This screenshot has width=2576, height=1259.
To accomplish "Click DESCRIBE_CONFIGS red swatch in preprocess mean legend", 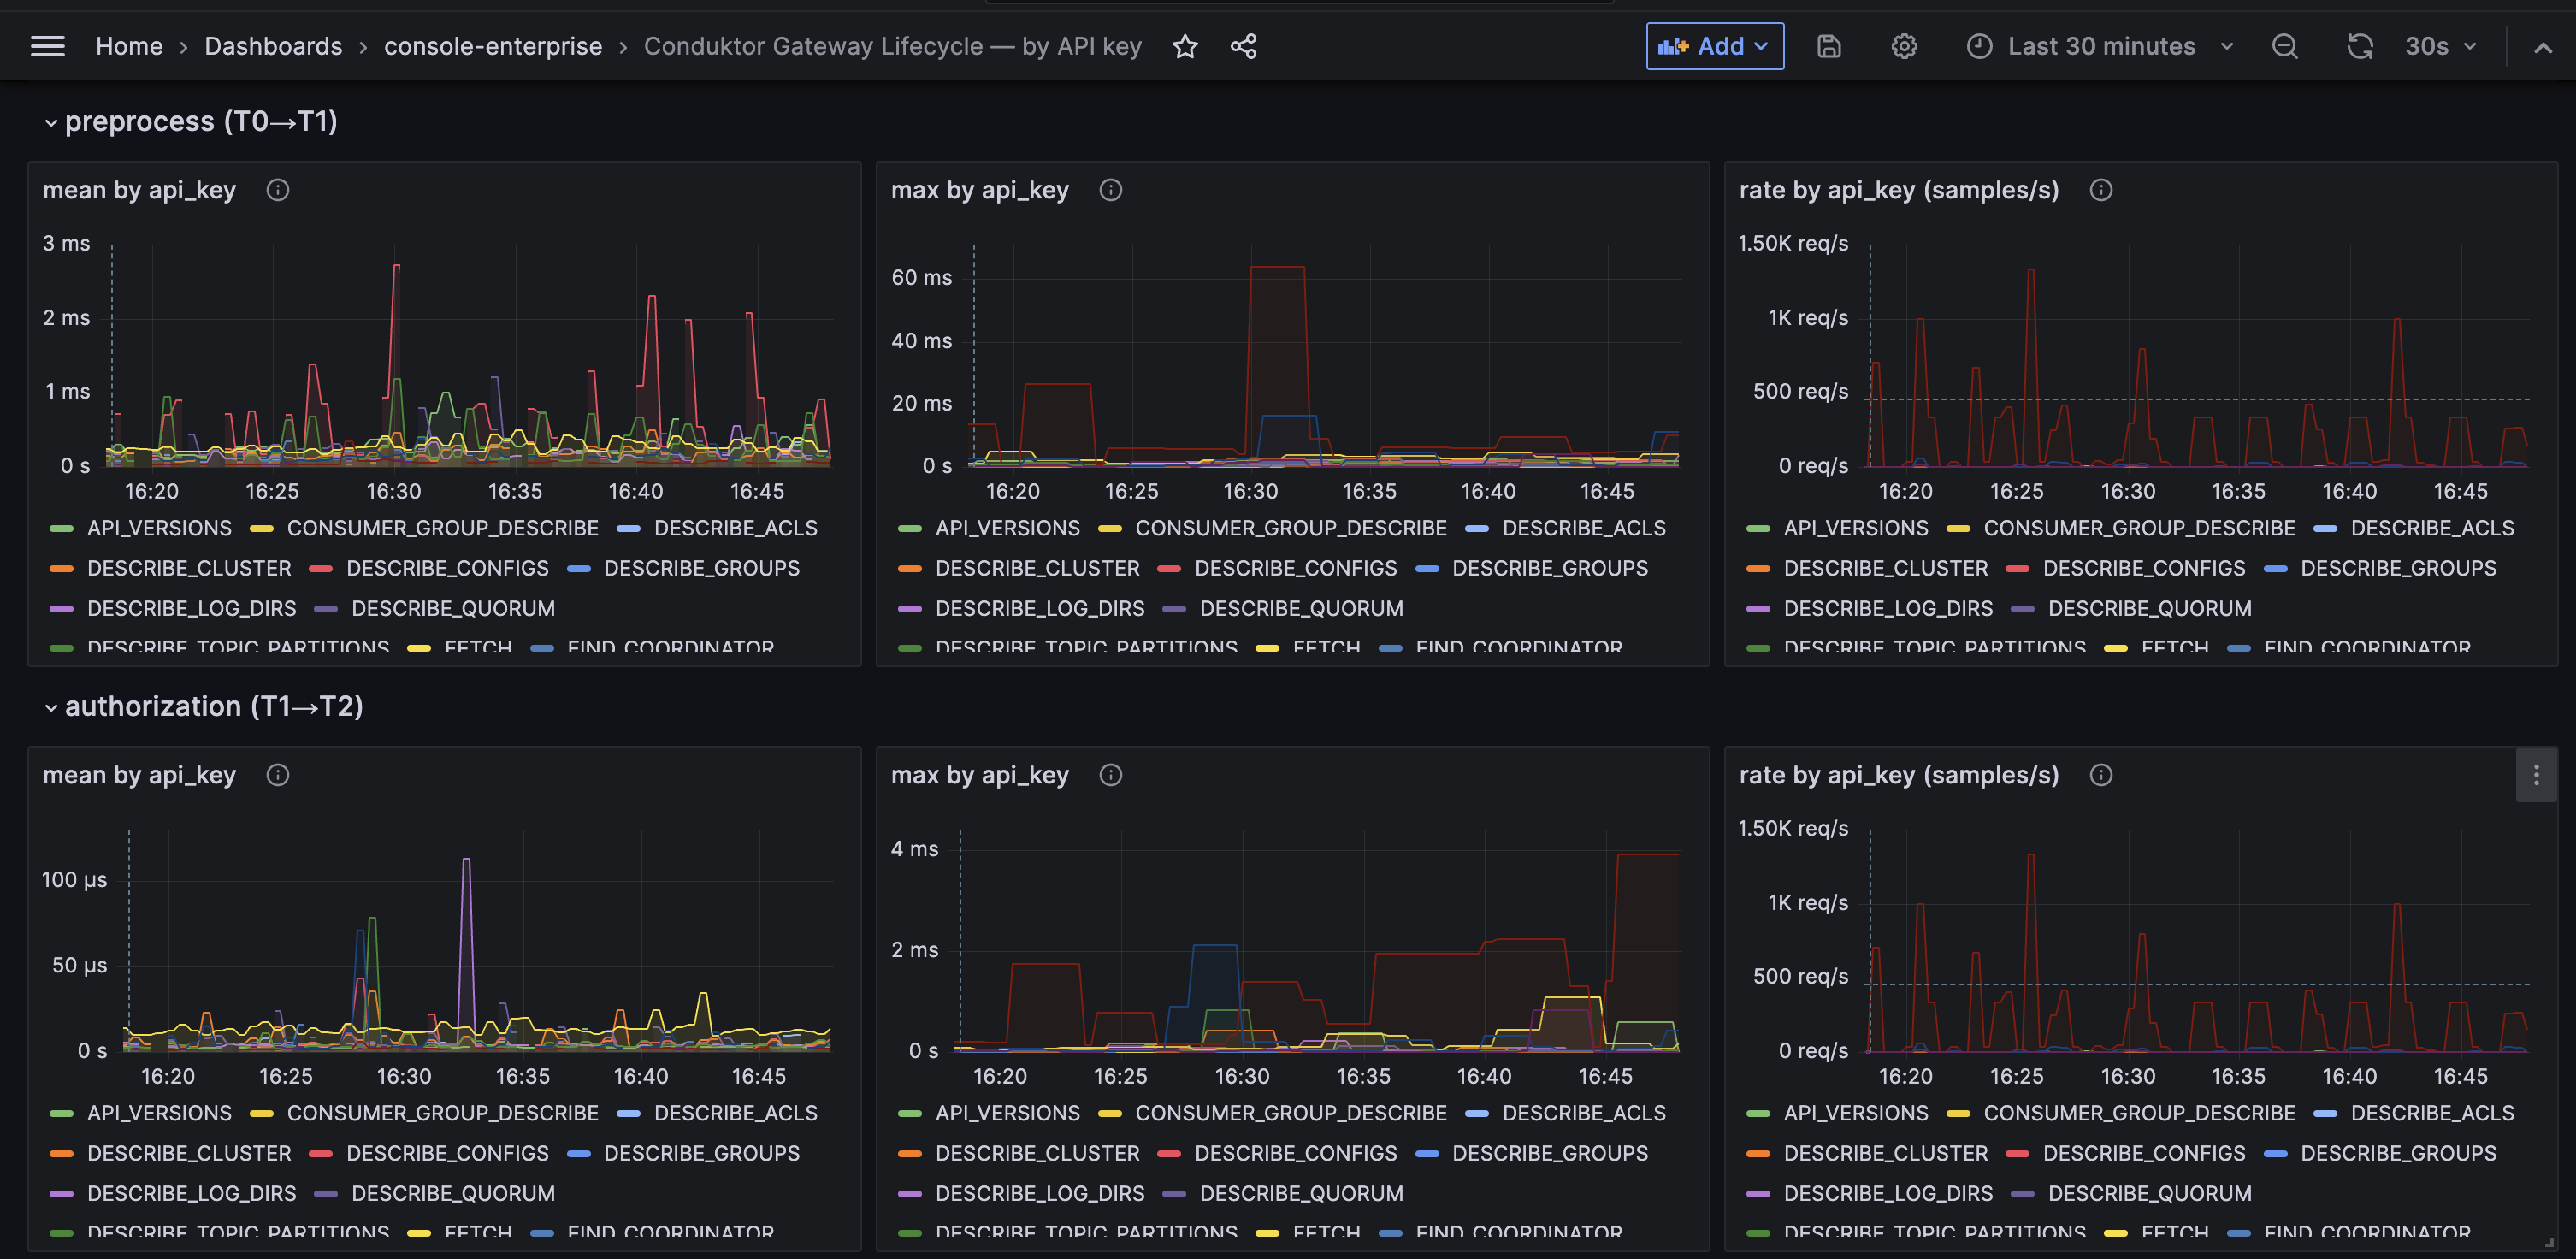I will (321, 568).
